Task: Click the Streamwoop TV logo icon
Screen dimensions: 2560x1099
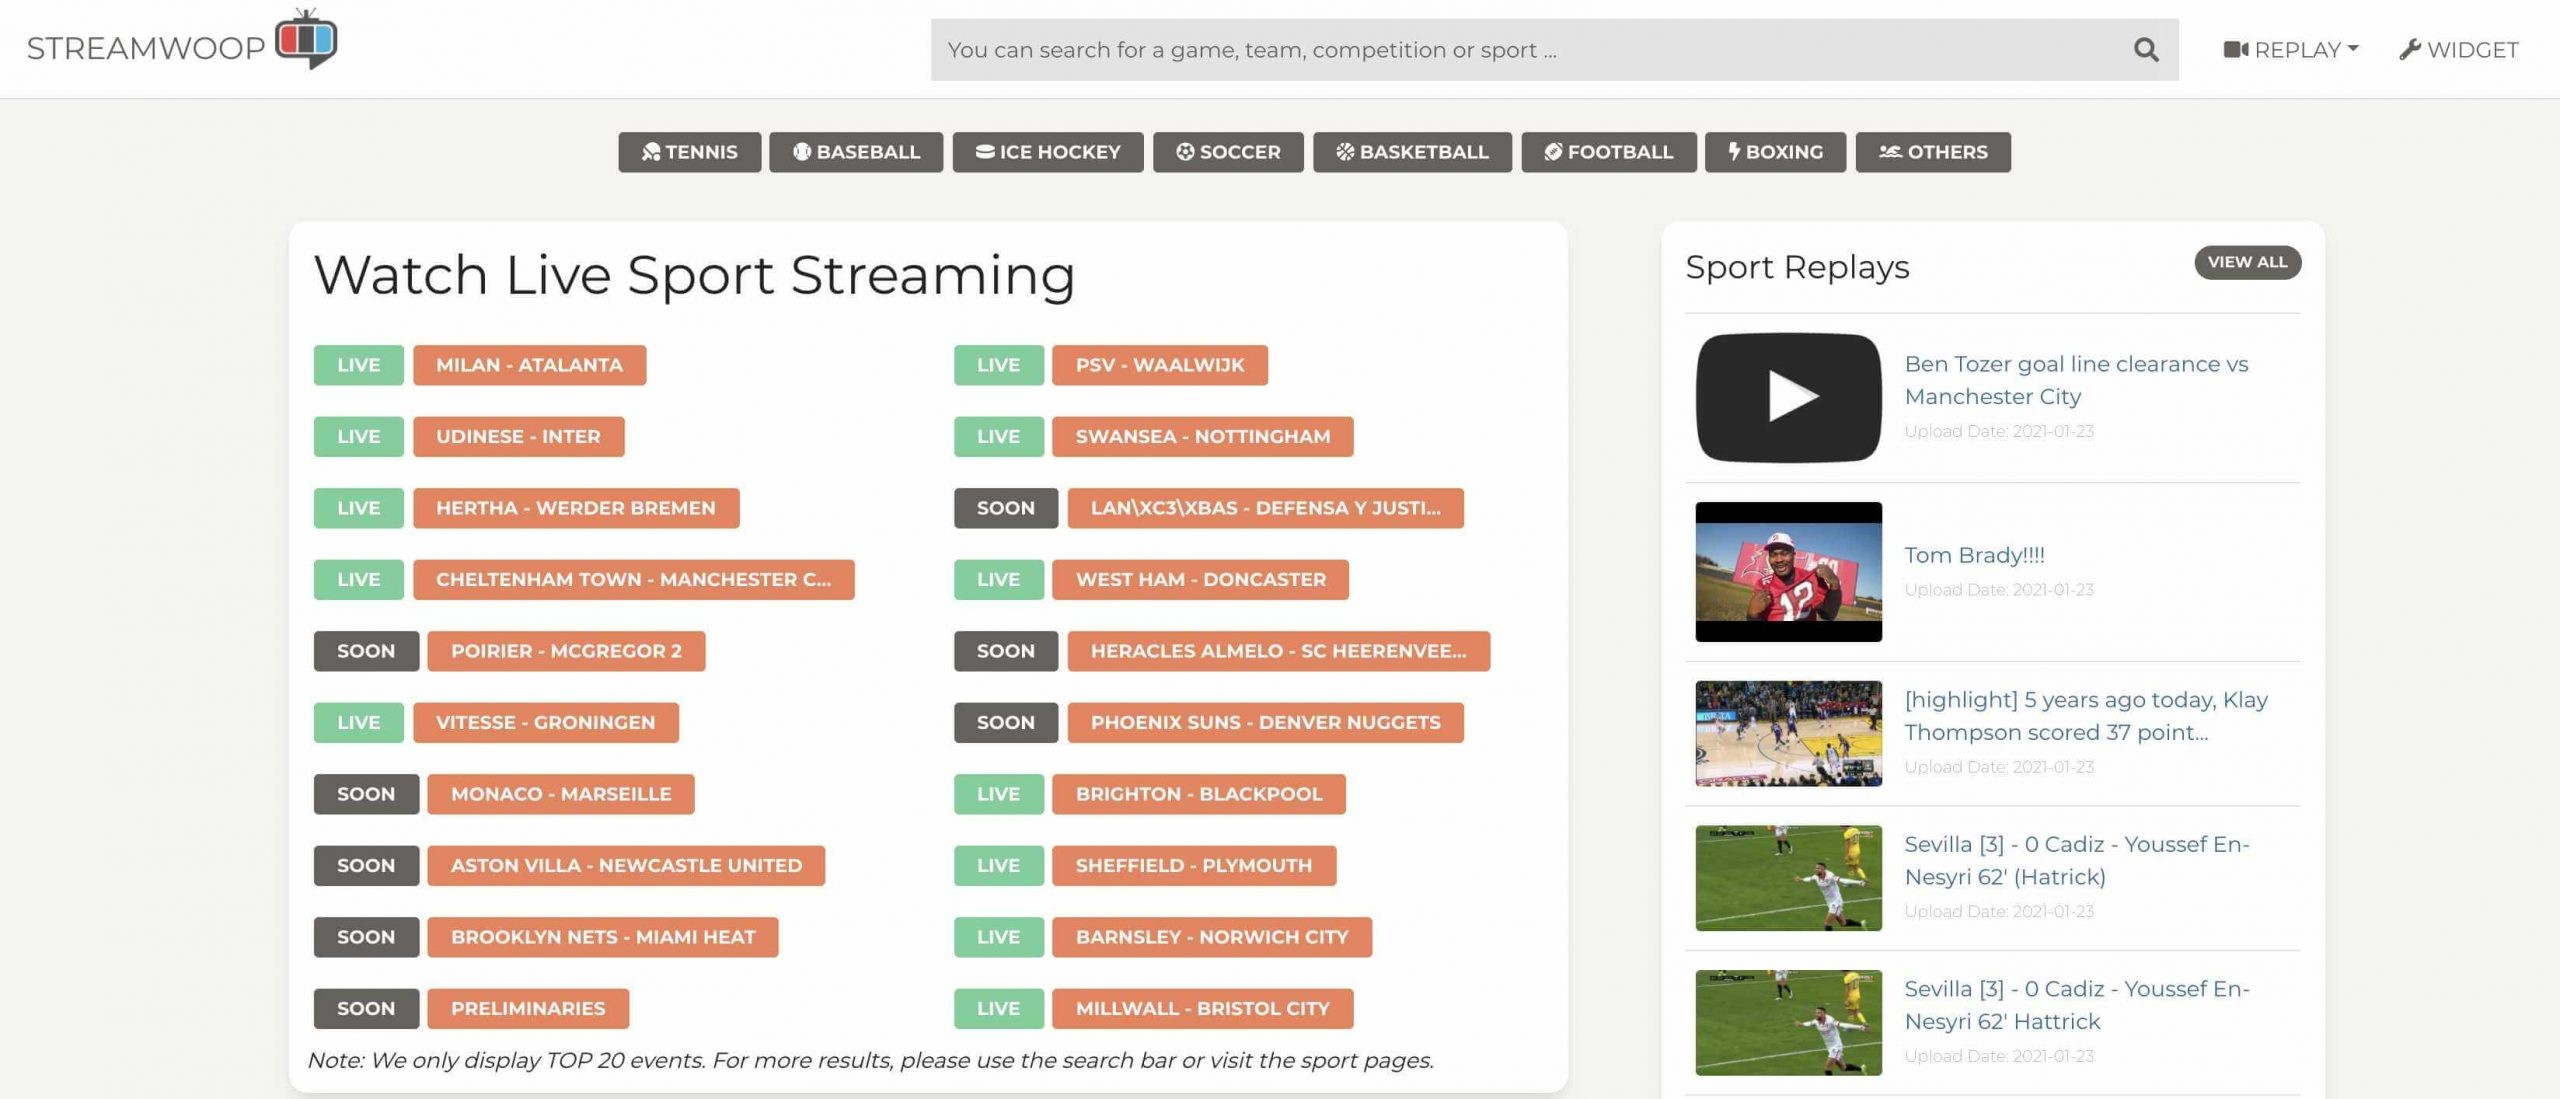Action: point(306,40)
